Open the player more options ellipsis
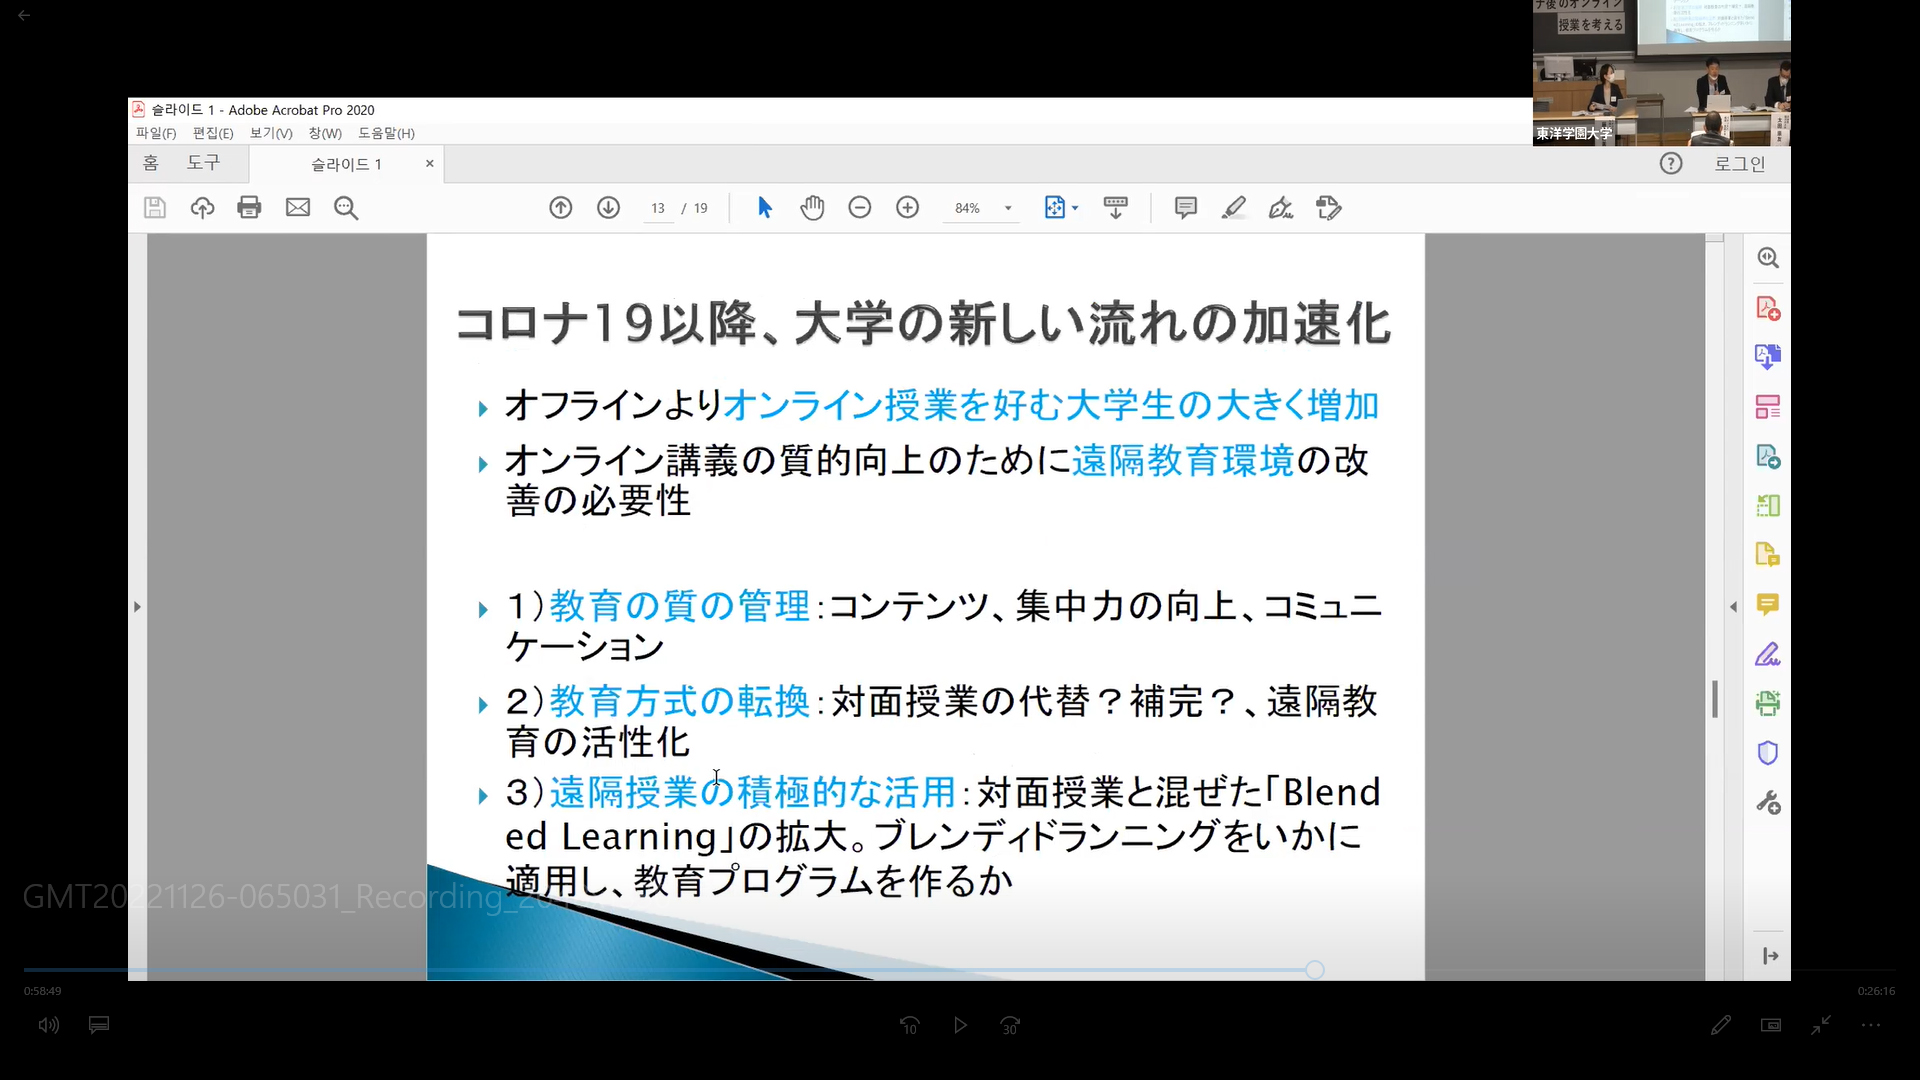 coord(1871,1025)
